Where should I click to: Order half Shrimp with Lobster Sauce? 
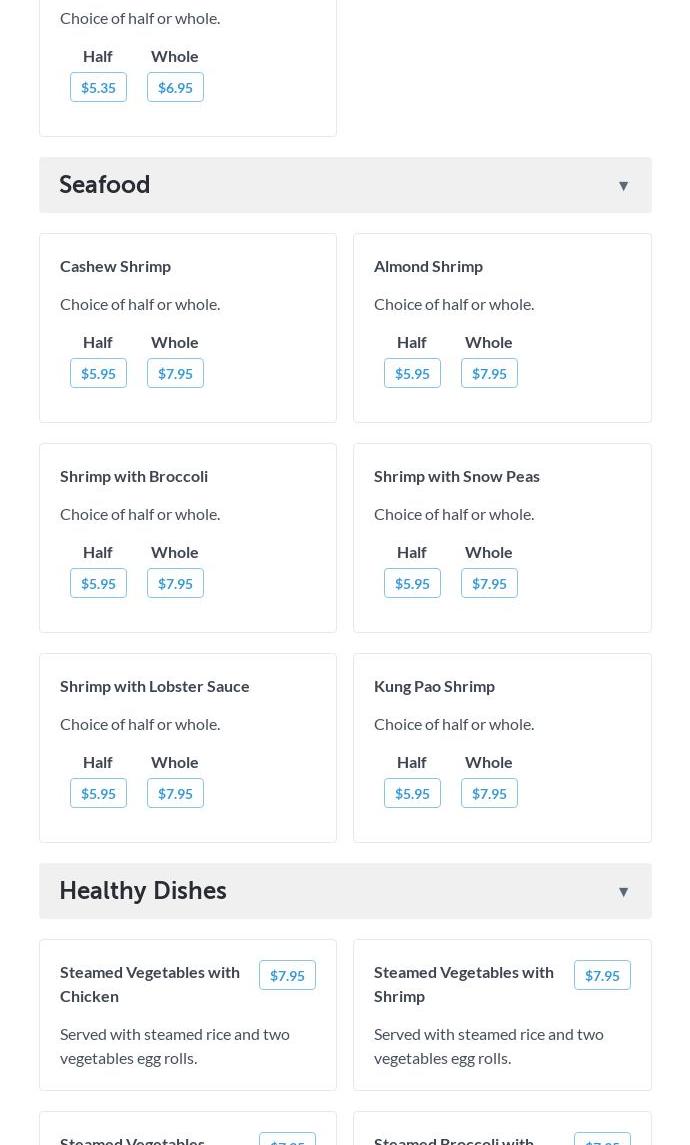(98, 793)
